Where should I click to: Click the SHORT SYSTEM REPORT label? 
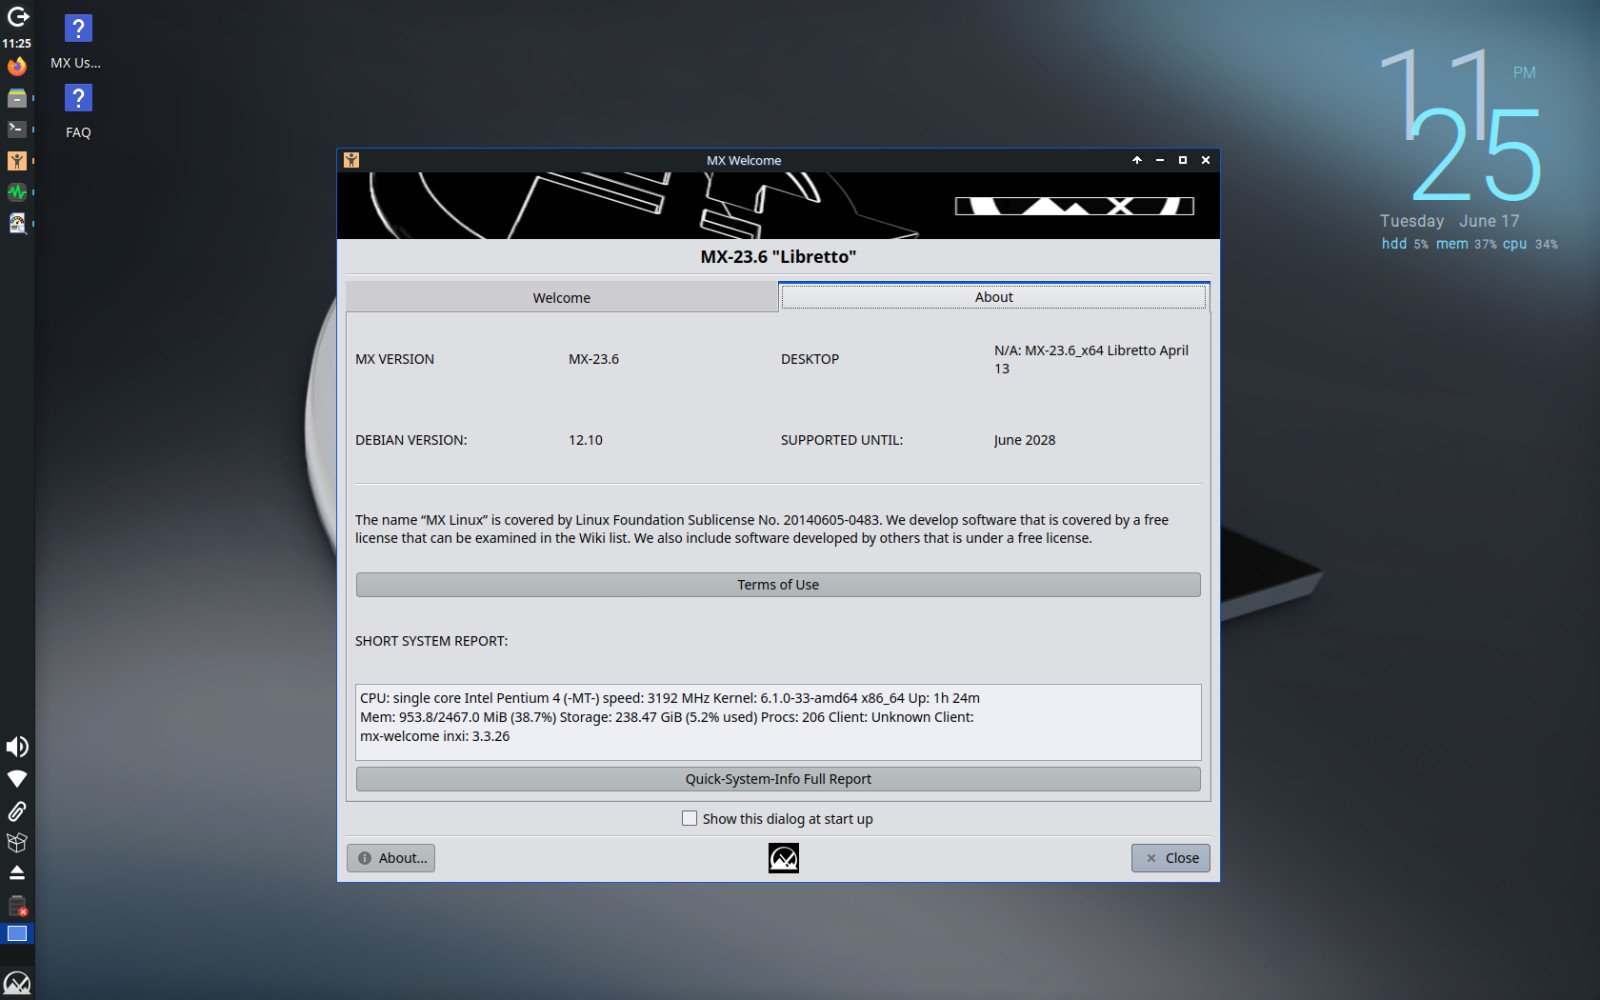click(x=431, y=641)
